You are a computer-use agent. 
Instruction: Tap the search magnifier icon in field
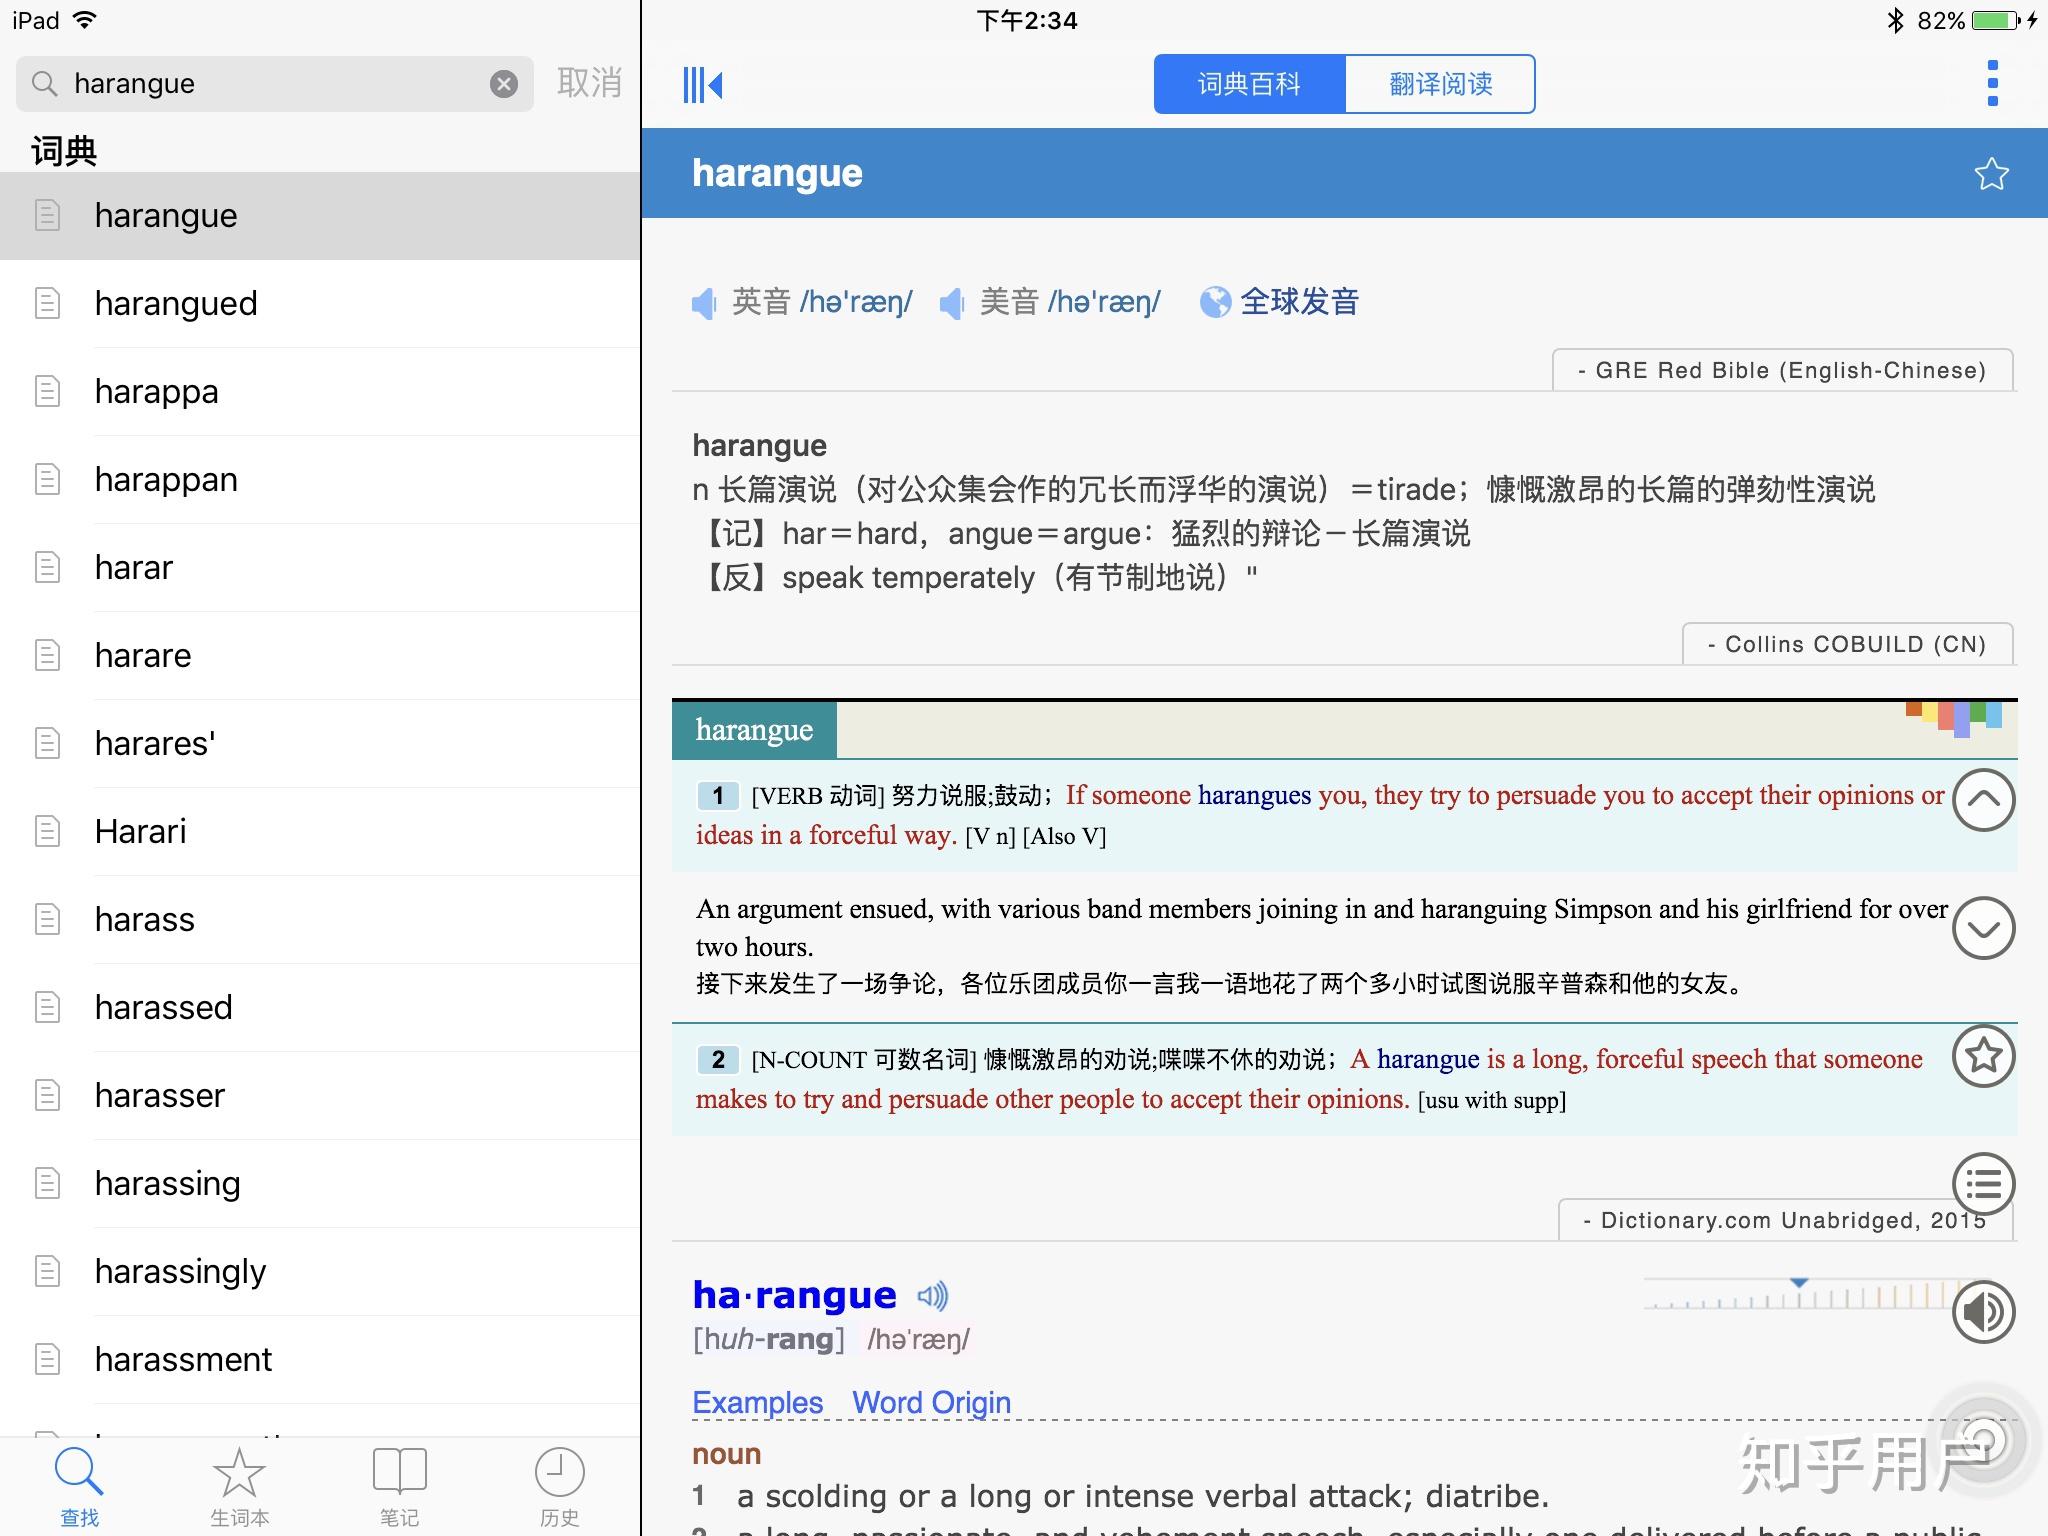(x=44, y=83)
